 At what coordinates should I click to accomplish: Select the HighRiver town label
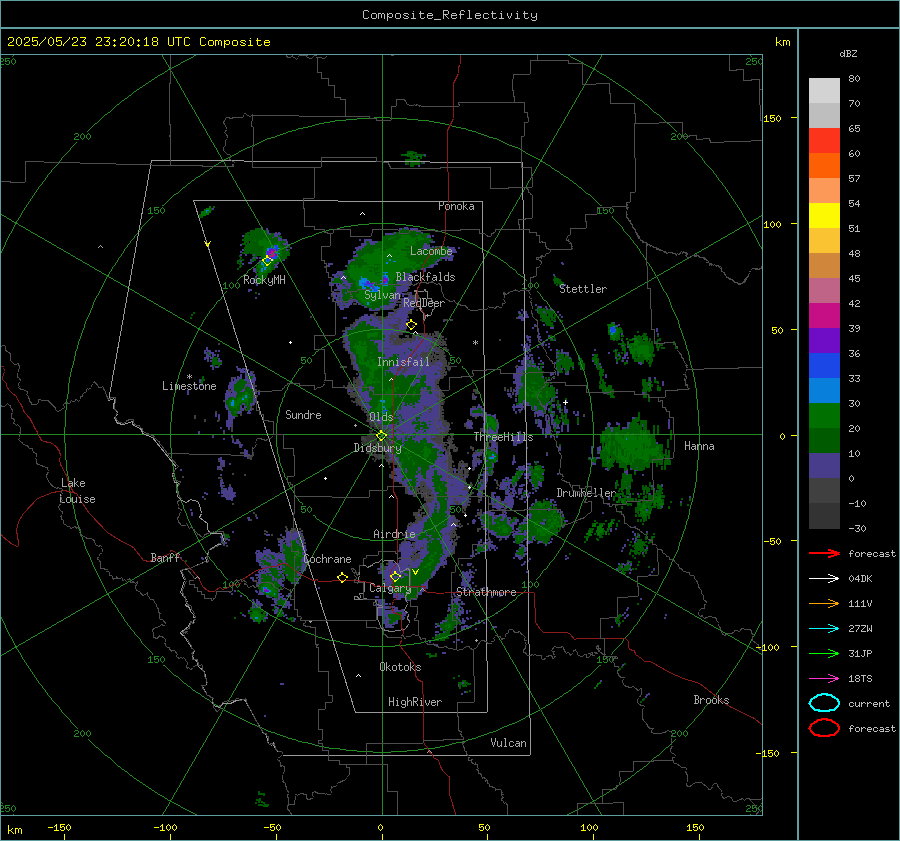coord(415,702)
